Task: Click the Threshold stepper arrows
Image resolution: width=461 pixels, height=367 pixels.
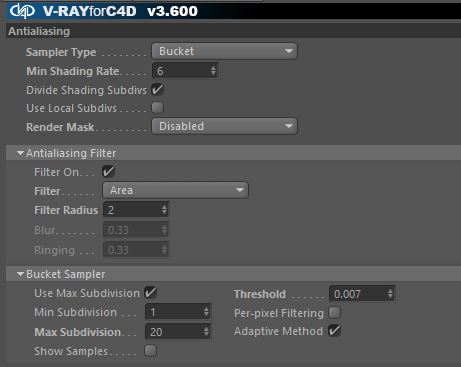Action: [x=390, y=294]
